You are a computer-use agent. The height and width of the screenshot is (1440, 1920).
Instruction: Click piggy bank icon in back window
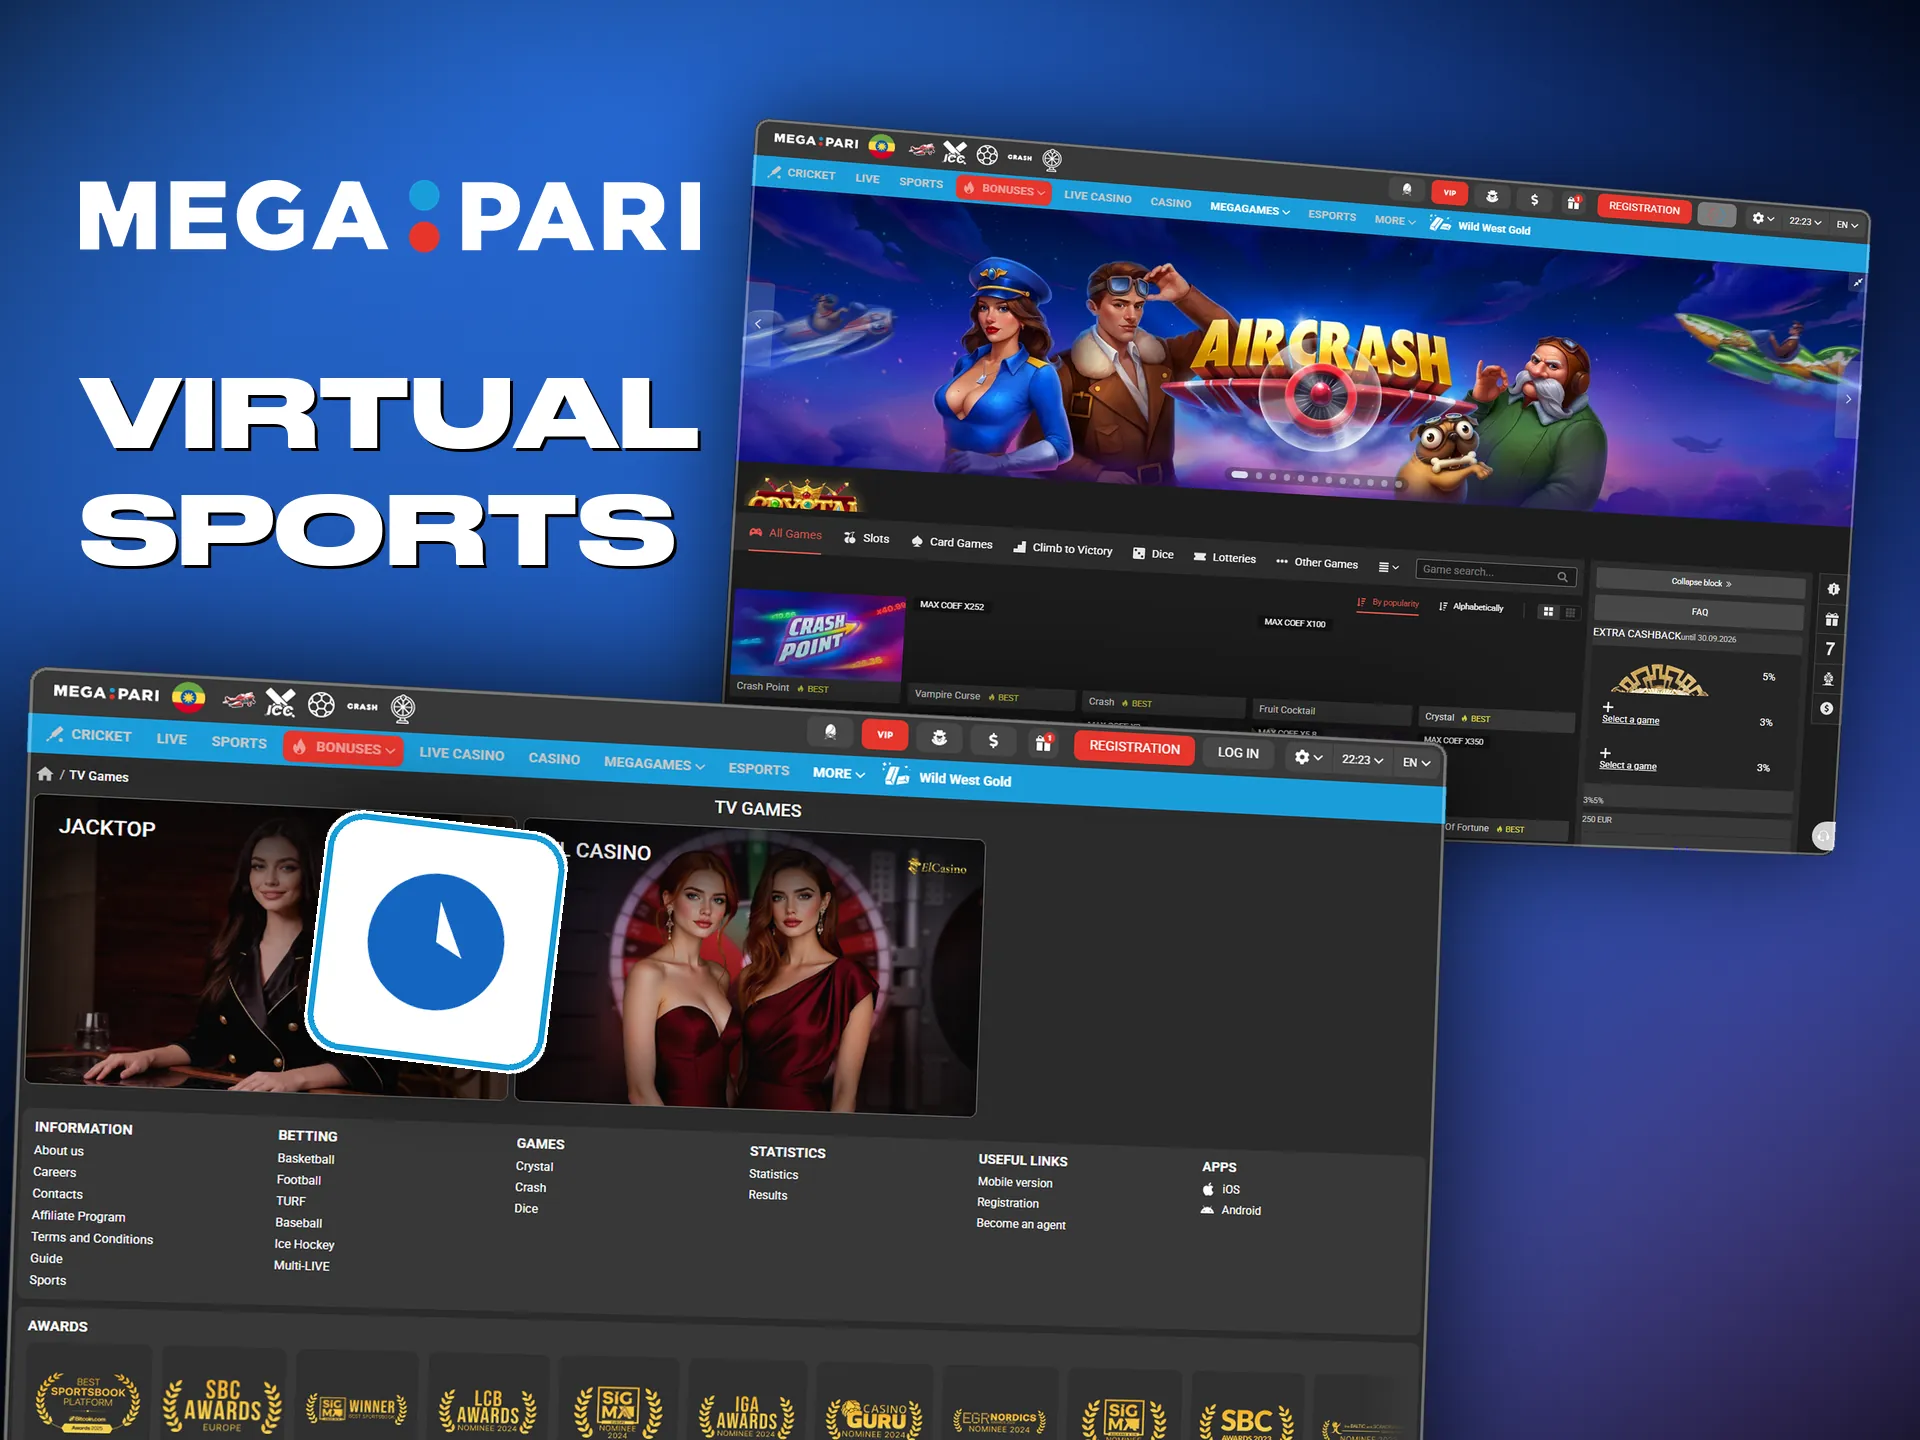tap(1492, 196)
